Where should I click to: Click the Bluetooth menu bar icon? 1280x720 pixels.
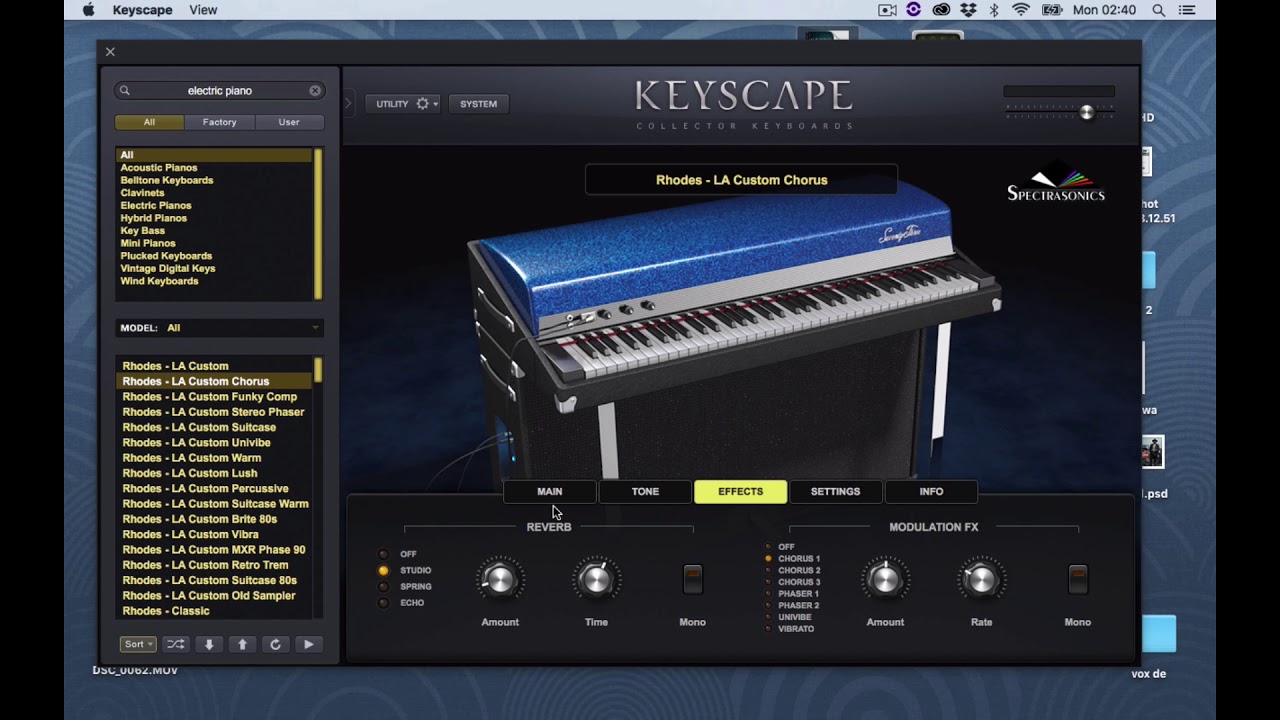click(x=994, y=10)
